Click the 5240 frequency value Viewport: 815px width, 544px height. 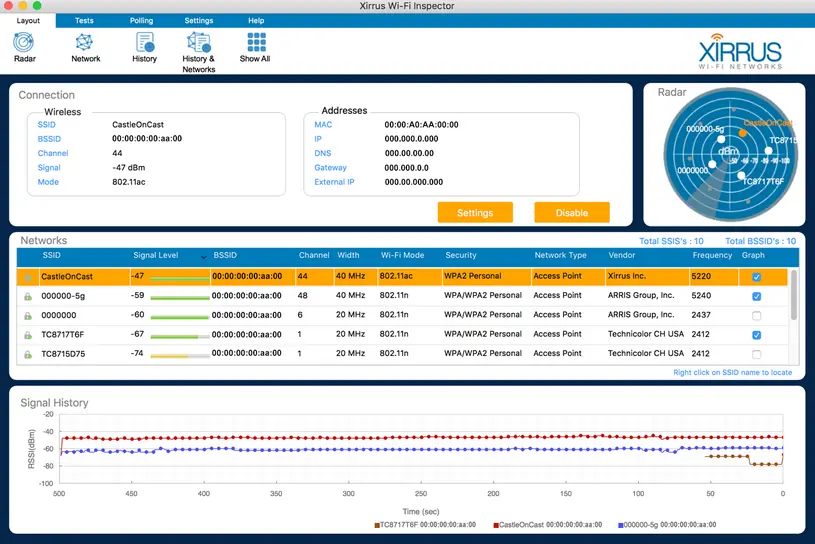click(701, 295)
